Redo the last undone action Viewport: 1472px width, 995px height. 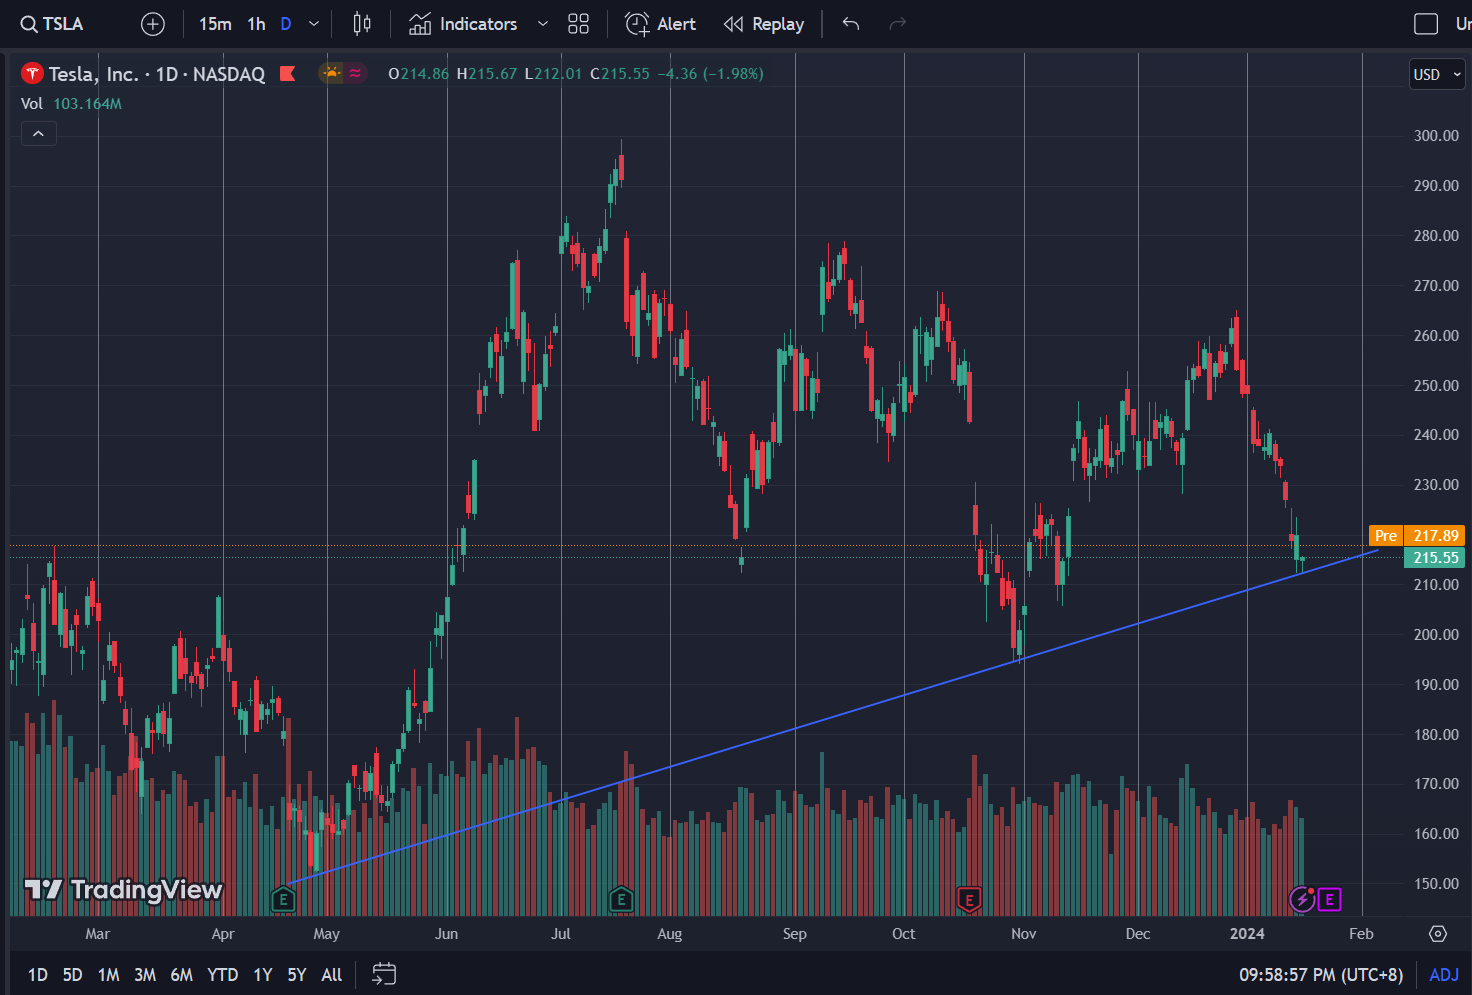click(x=898, y=24)
